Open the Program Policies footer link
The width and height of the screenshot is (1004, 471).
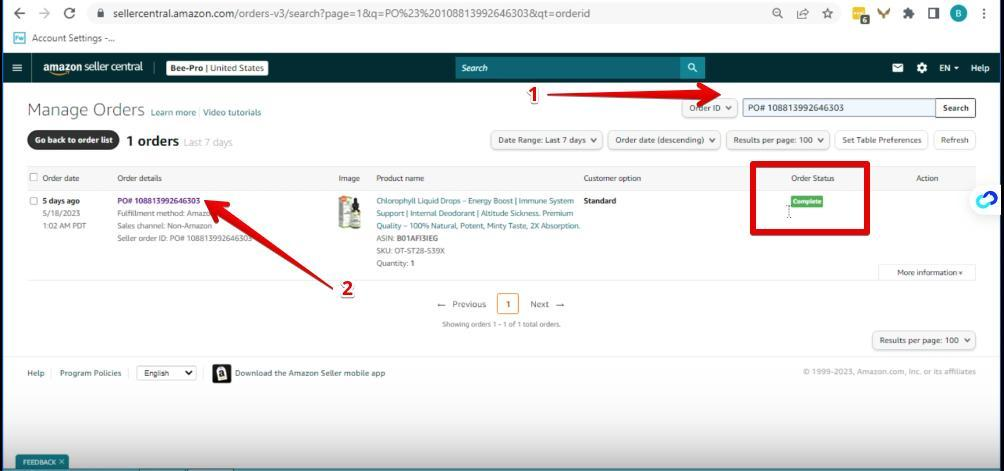coord(90,373)
